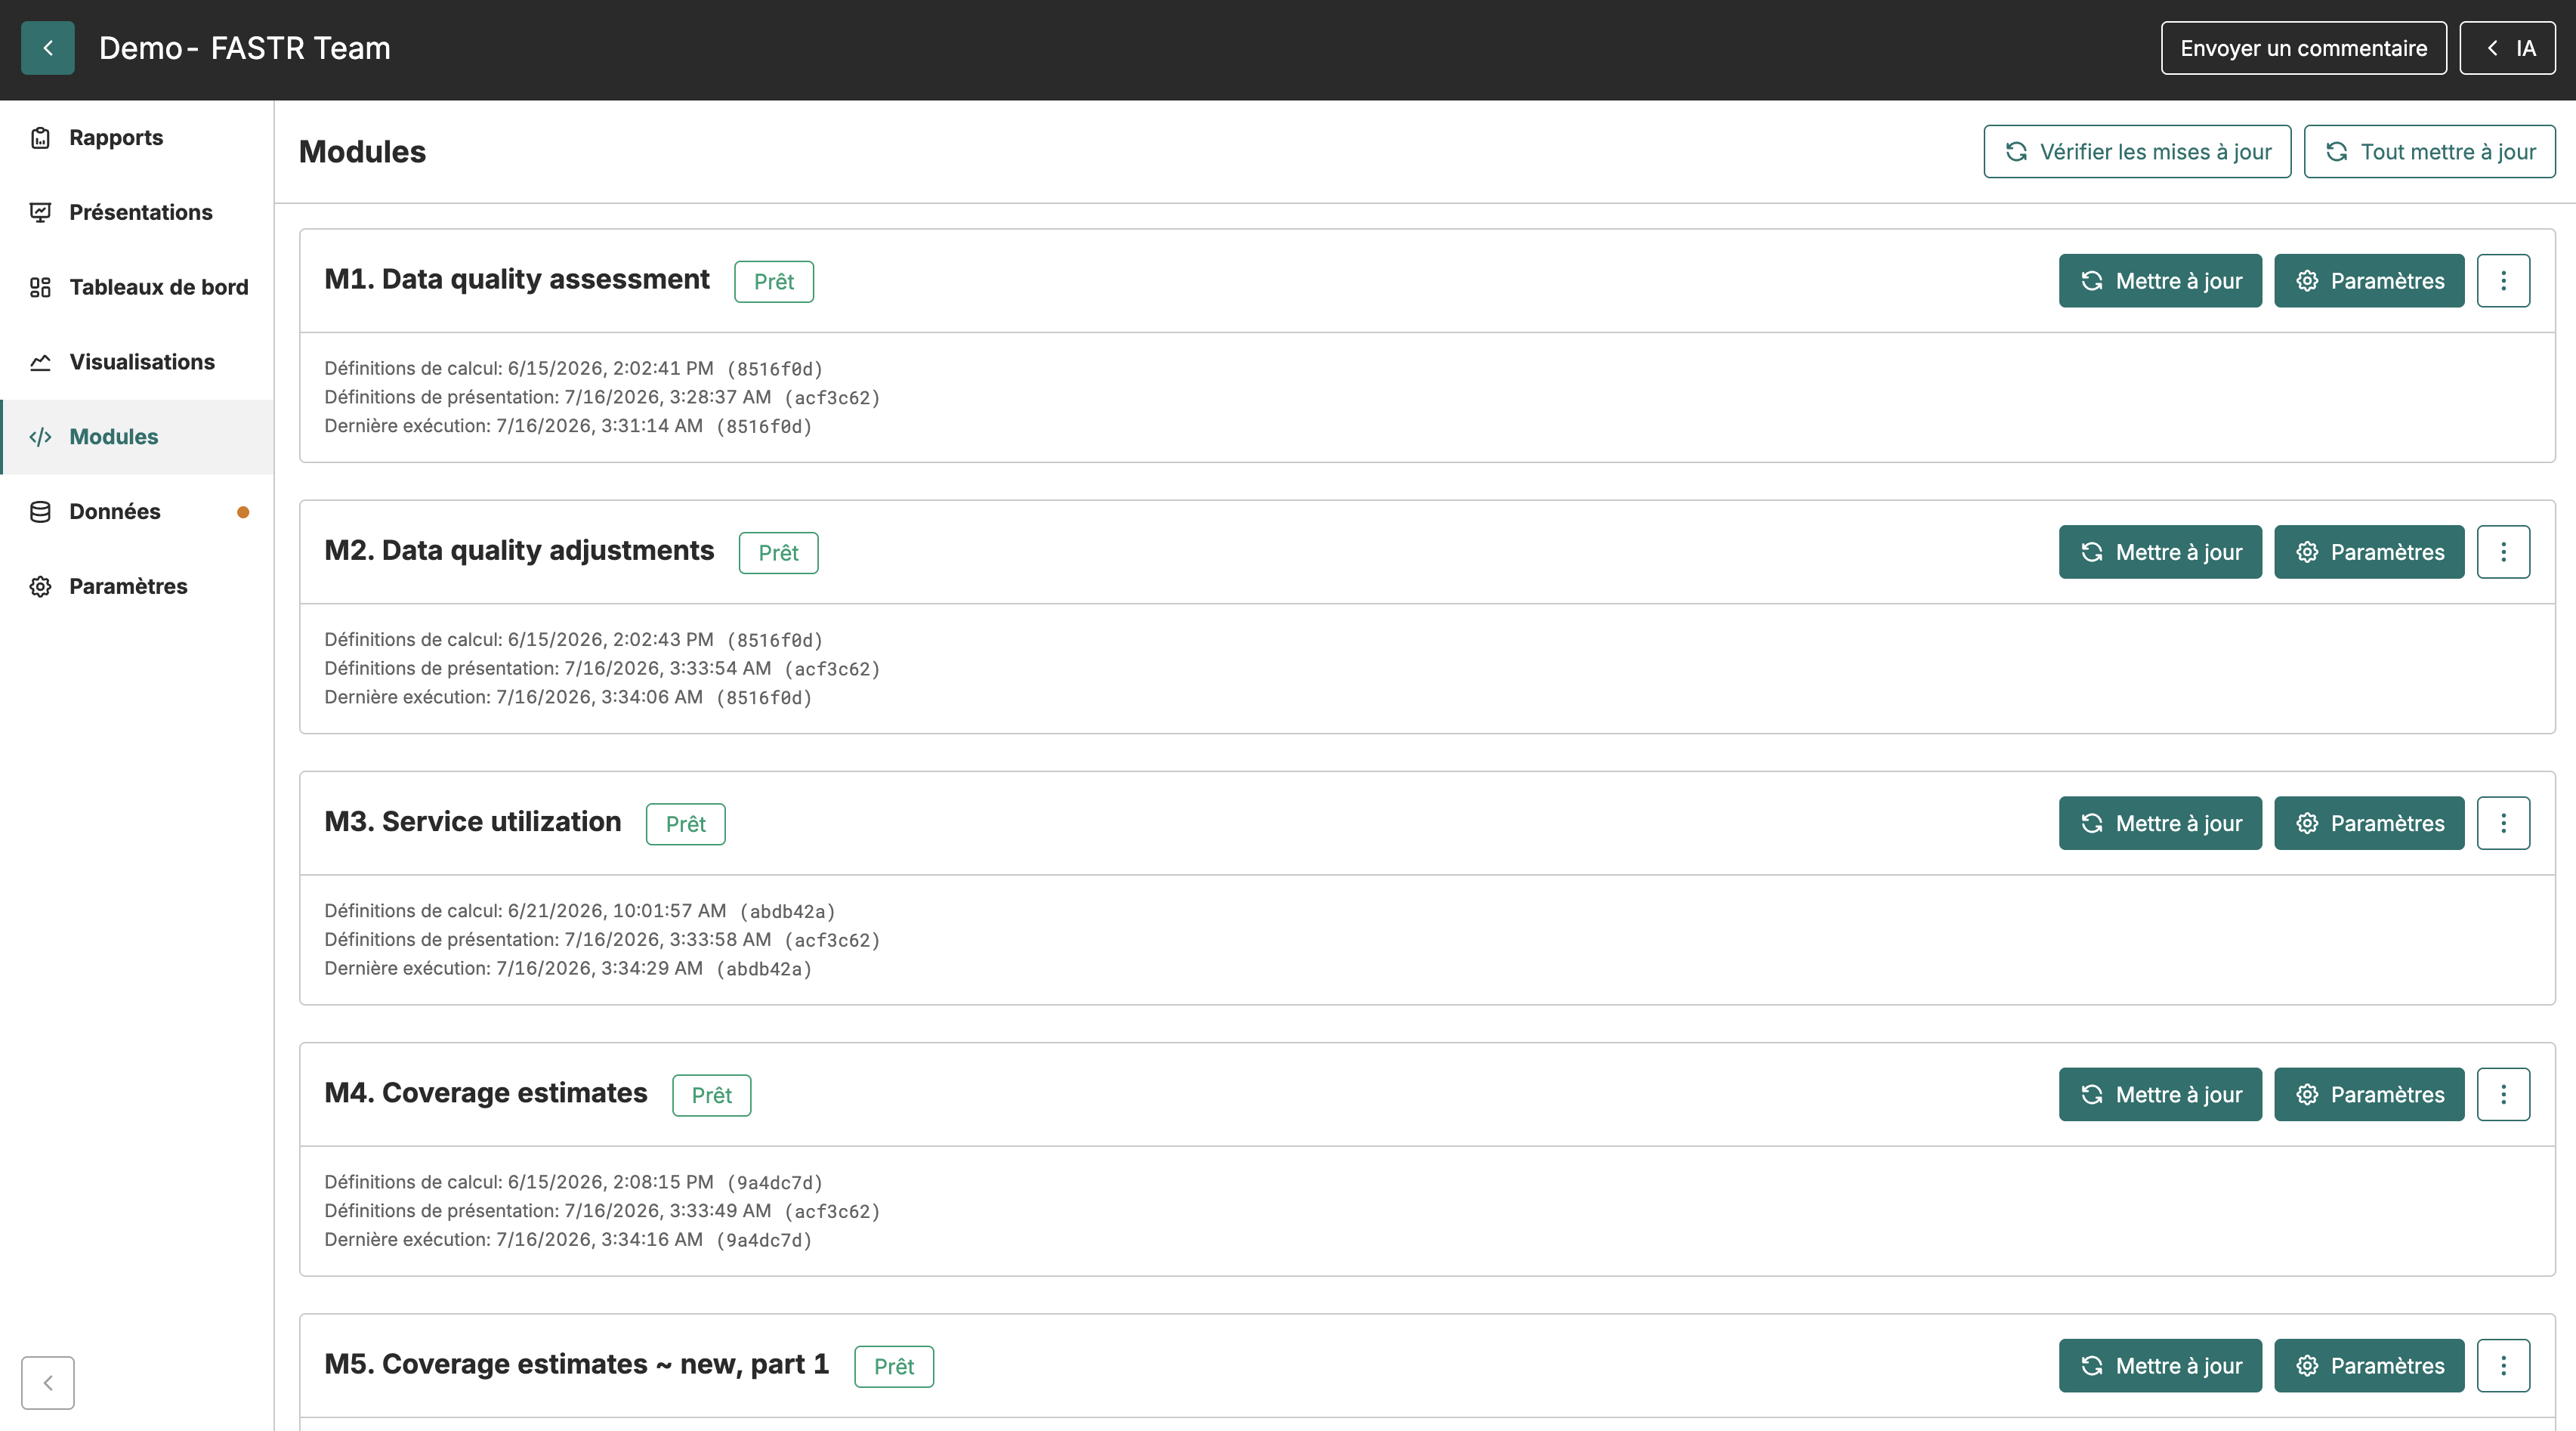
Task: Click the Visualisations chart icon in sidebar
Action: 40,362
